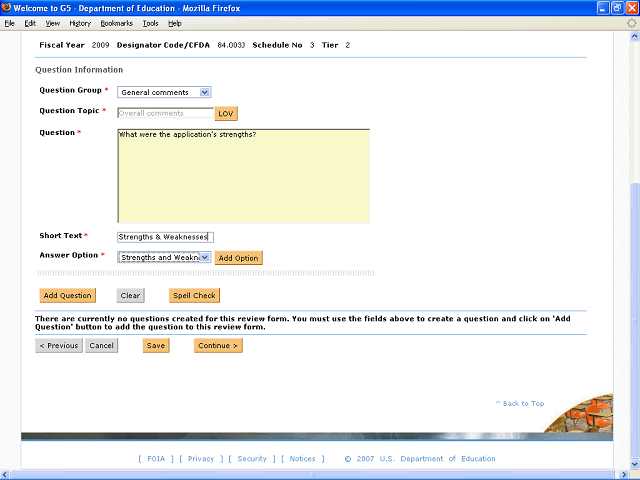Click the Fiscal Year value '2009'

(100, 45)
